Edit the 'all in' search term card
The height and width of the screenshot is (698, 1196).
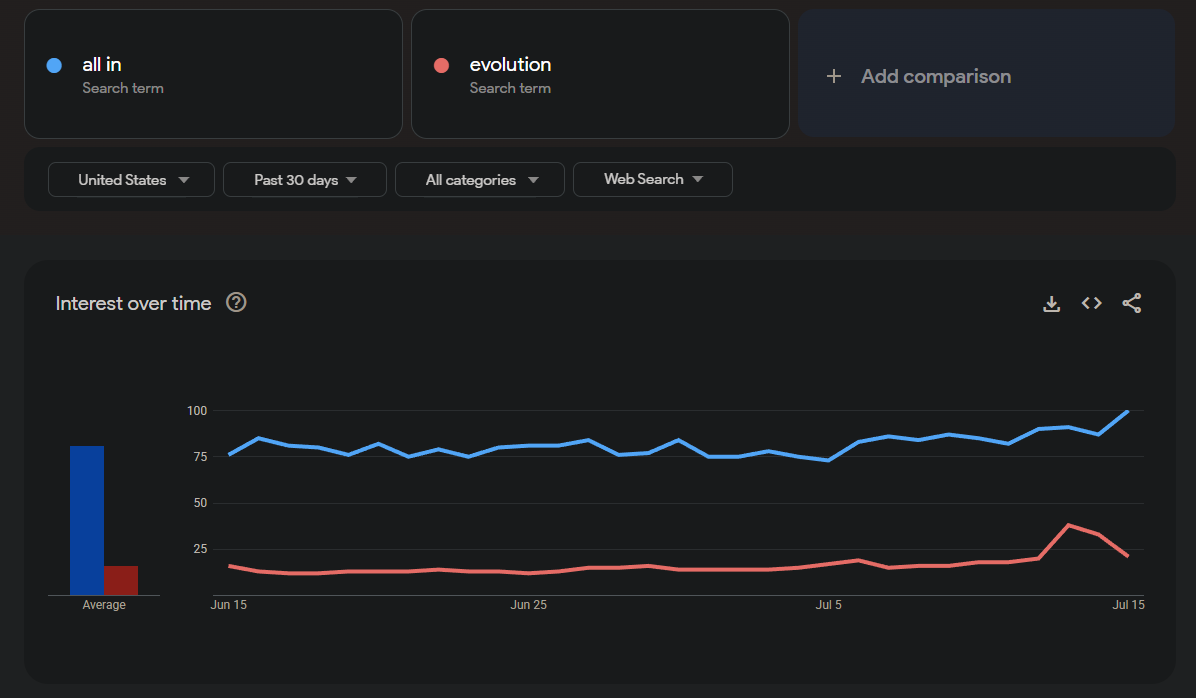click(x=213, y=74)
